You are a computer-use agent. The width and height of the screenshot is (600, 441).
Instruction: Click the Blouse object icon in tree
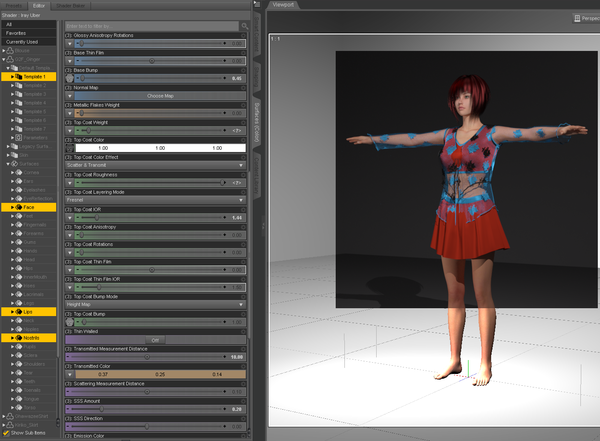[10, 51]
